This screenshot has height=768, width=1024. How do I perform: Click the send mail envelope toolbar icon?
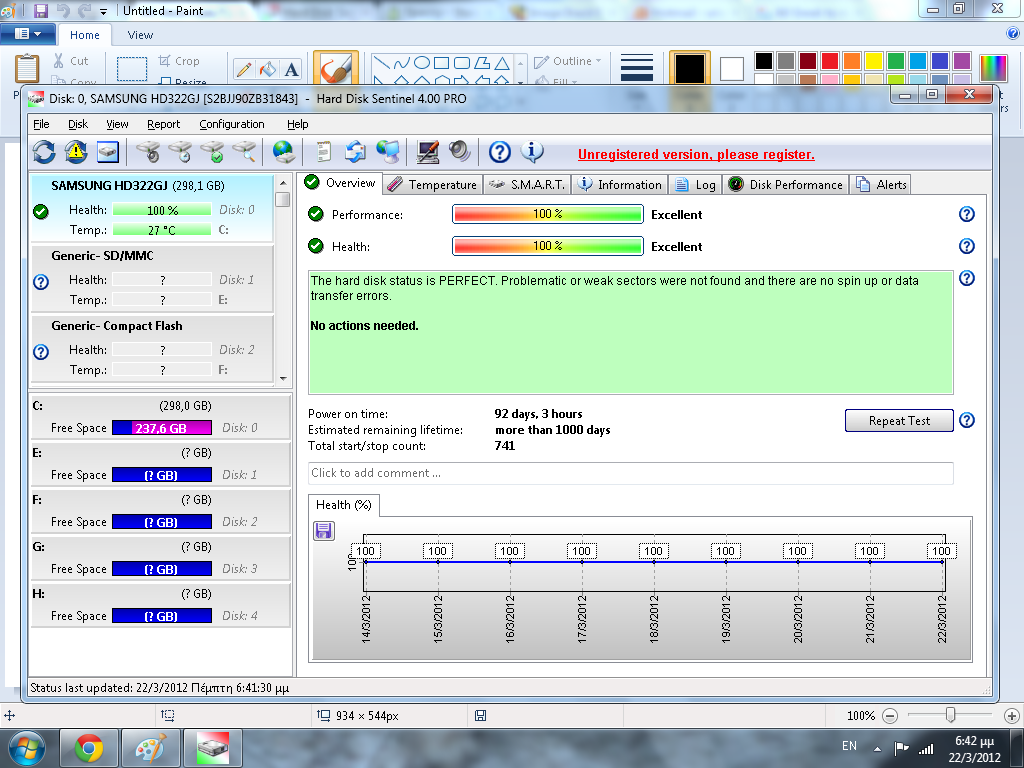coord(355,152)
